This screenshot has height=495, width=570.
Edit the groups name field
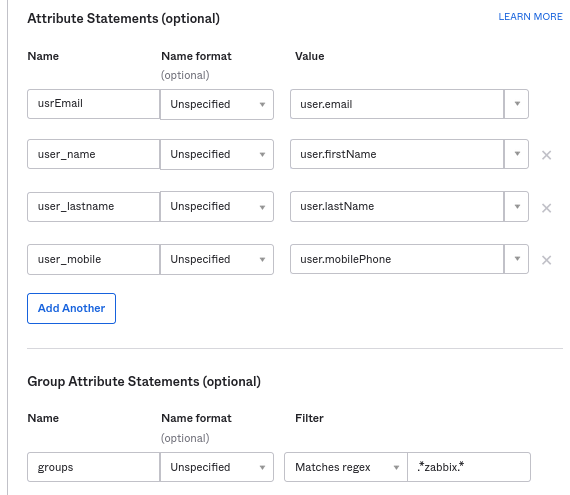click(94, 467)
